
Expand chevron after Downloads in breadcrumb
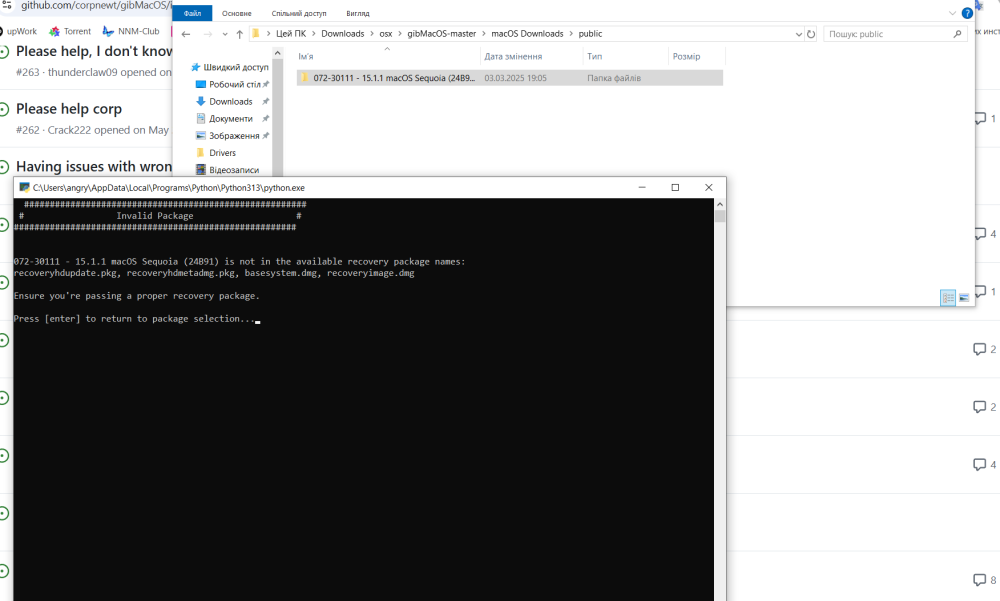point(372,34)
